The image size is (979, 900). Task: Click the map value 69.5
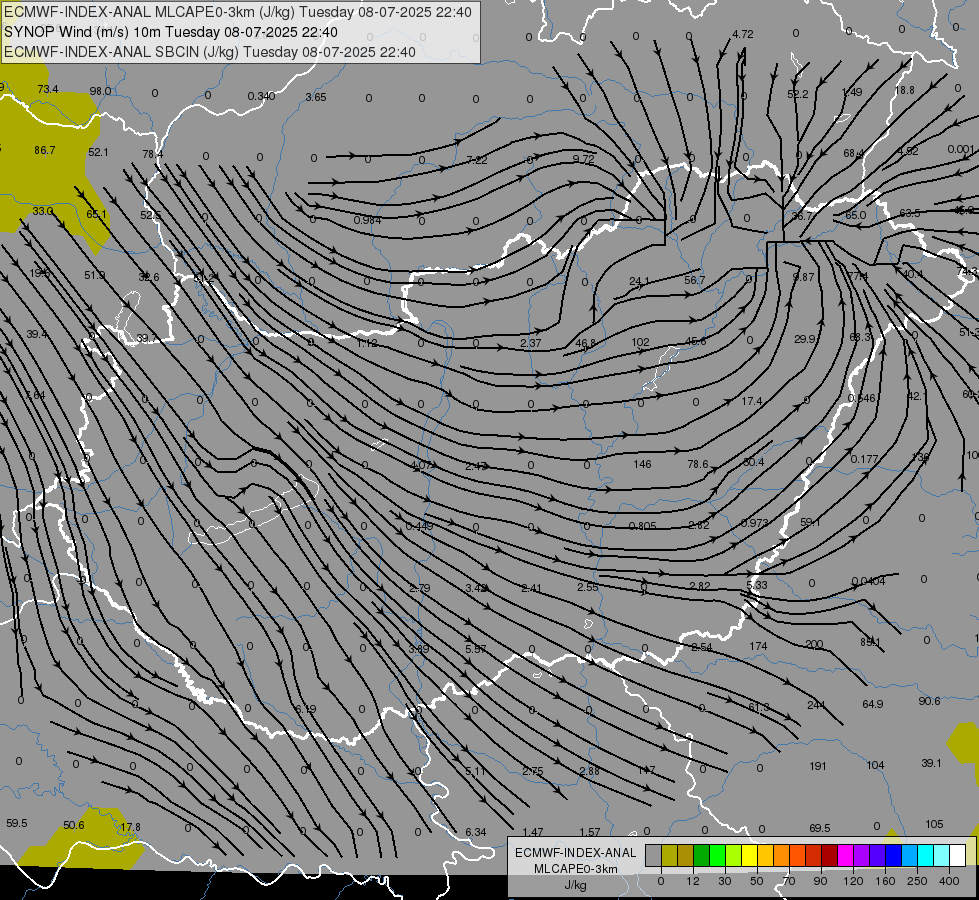click(x=819, y=828)
